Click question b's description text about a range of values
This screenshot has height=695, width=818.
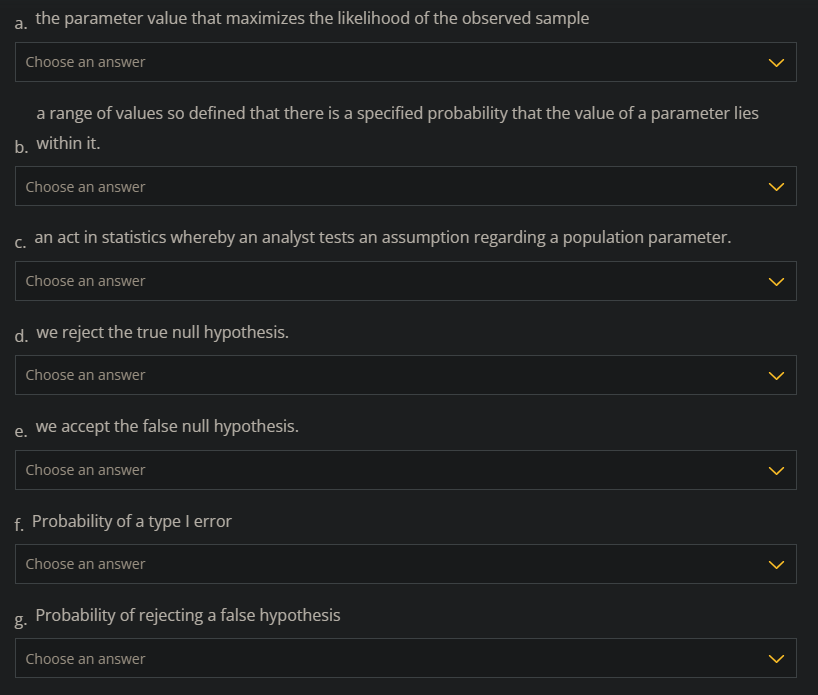click(x=397, y=113)
